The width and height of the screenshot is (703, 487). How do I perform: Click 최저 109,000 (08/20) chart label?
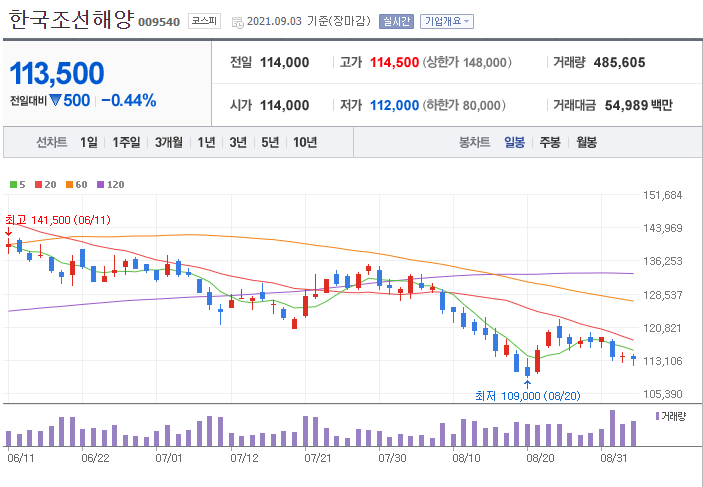click(x=528, y=396)
